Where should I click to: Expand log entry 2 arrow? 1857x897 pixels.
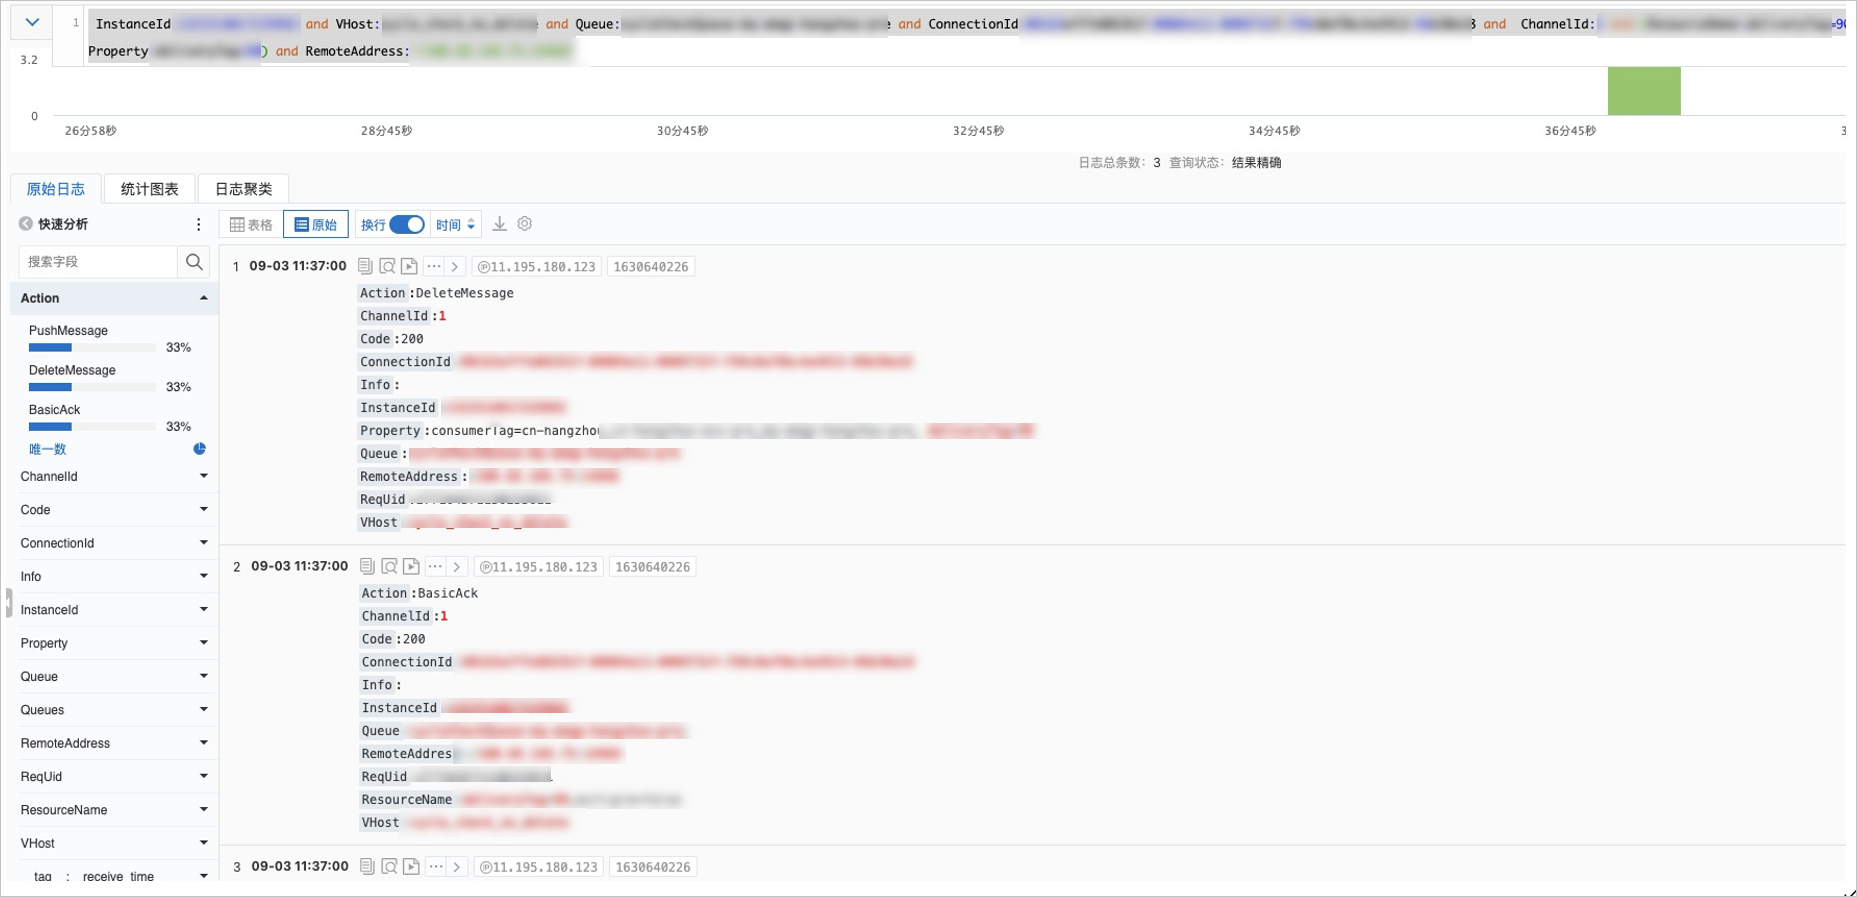[x=457, y=566]
